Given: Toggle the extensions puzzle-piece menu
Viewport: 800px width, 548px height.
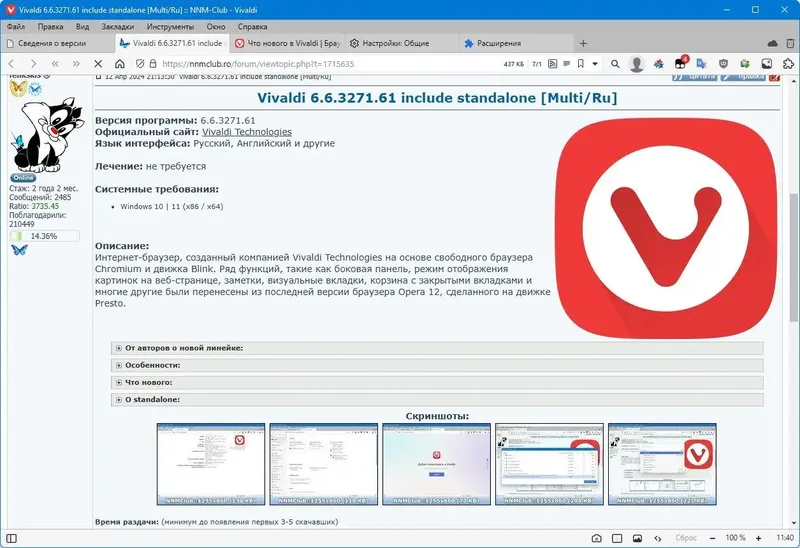Looking at the screenshot, I should pyautogui.click(x=788, y=64).
